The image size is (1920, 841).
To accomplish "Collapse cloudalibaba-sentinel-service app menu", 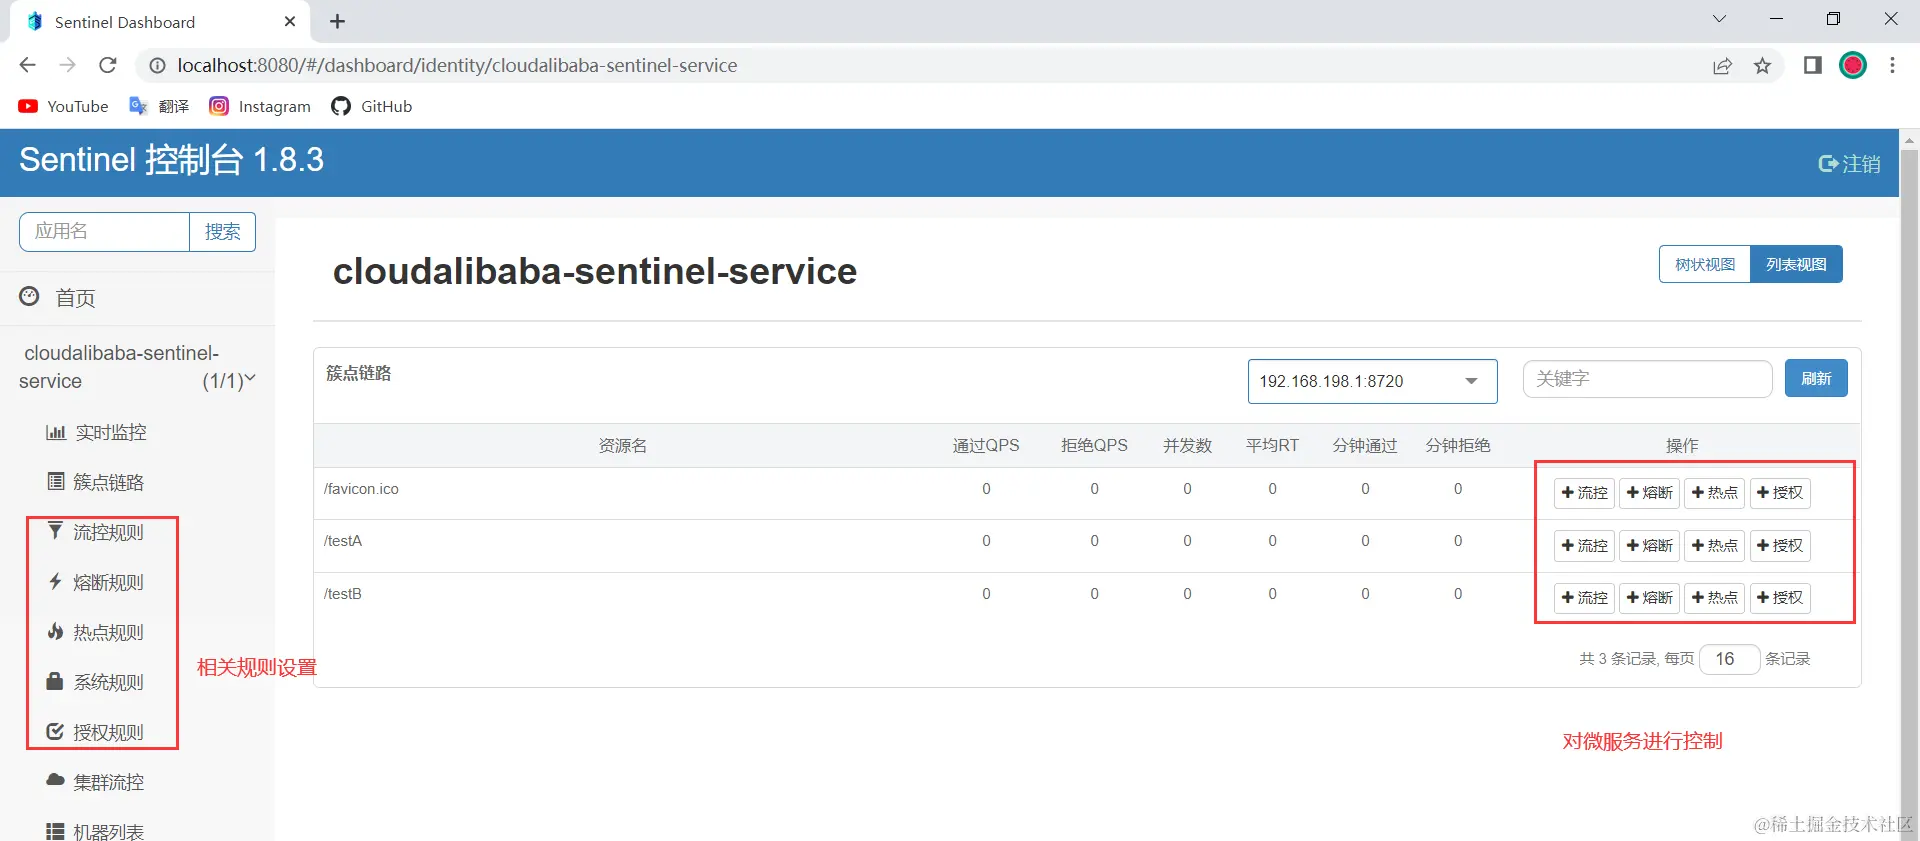I will pyautogui.click(x=137, y=367).
